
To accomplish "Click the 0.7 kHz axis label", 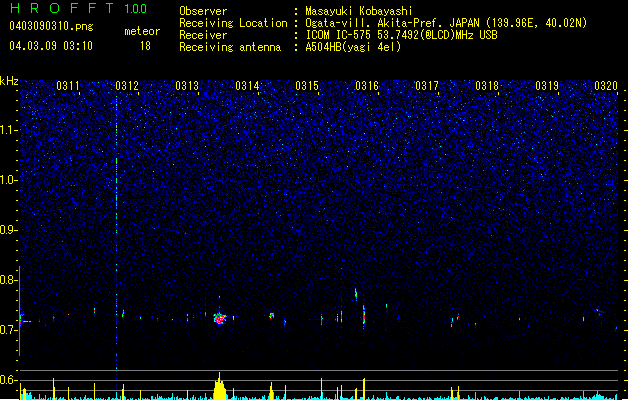I will click(x=8, y=330).
